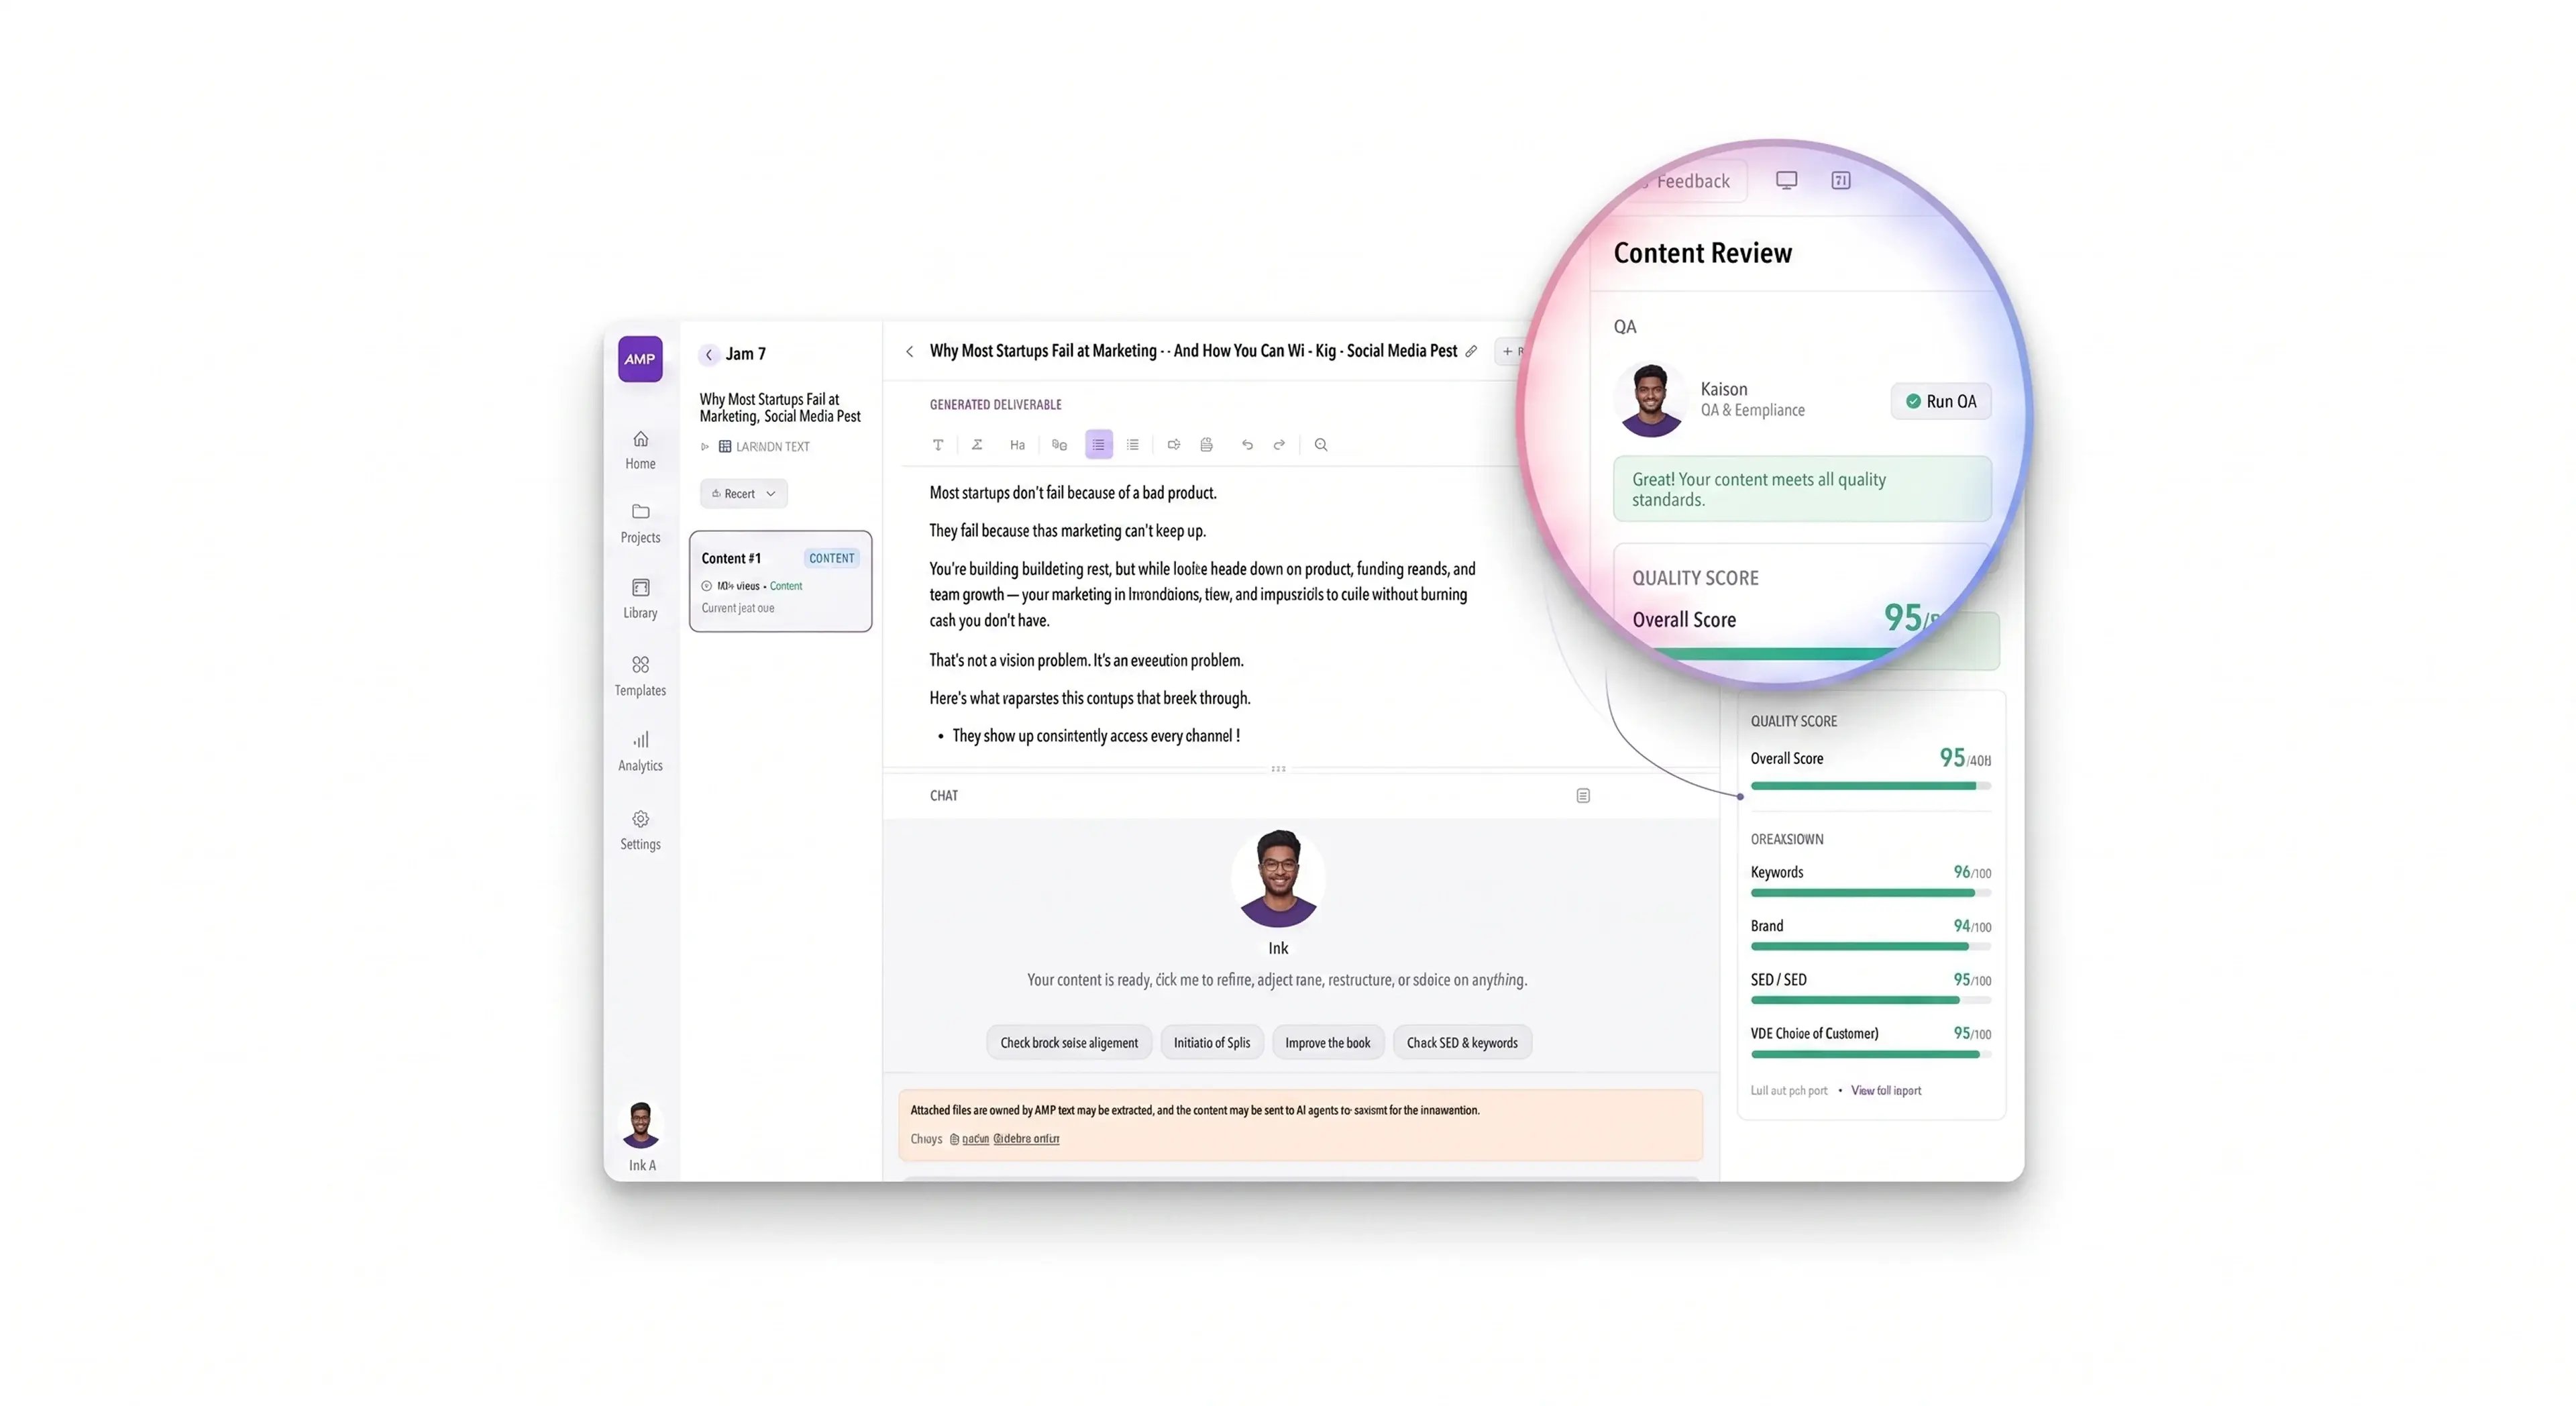Toggle the numbered list button
This screenshot has height=1406, width=2576.
click(1133, 445)
